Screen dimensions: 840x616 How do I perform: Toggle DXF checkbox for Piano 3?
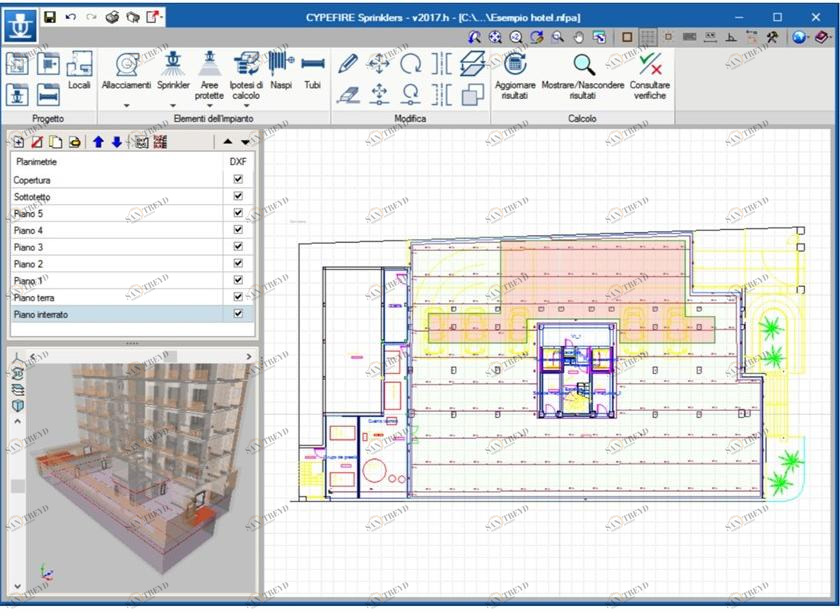[238, 246]
